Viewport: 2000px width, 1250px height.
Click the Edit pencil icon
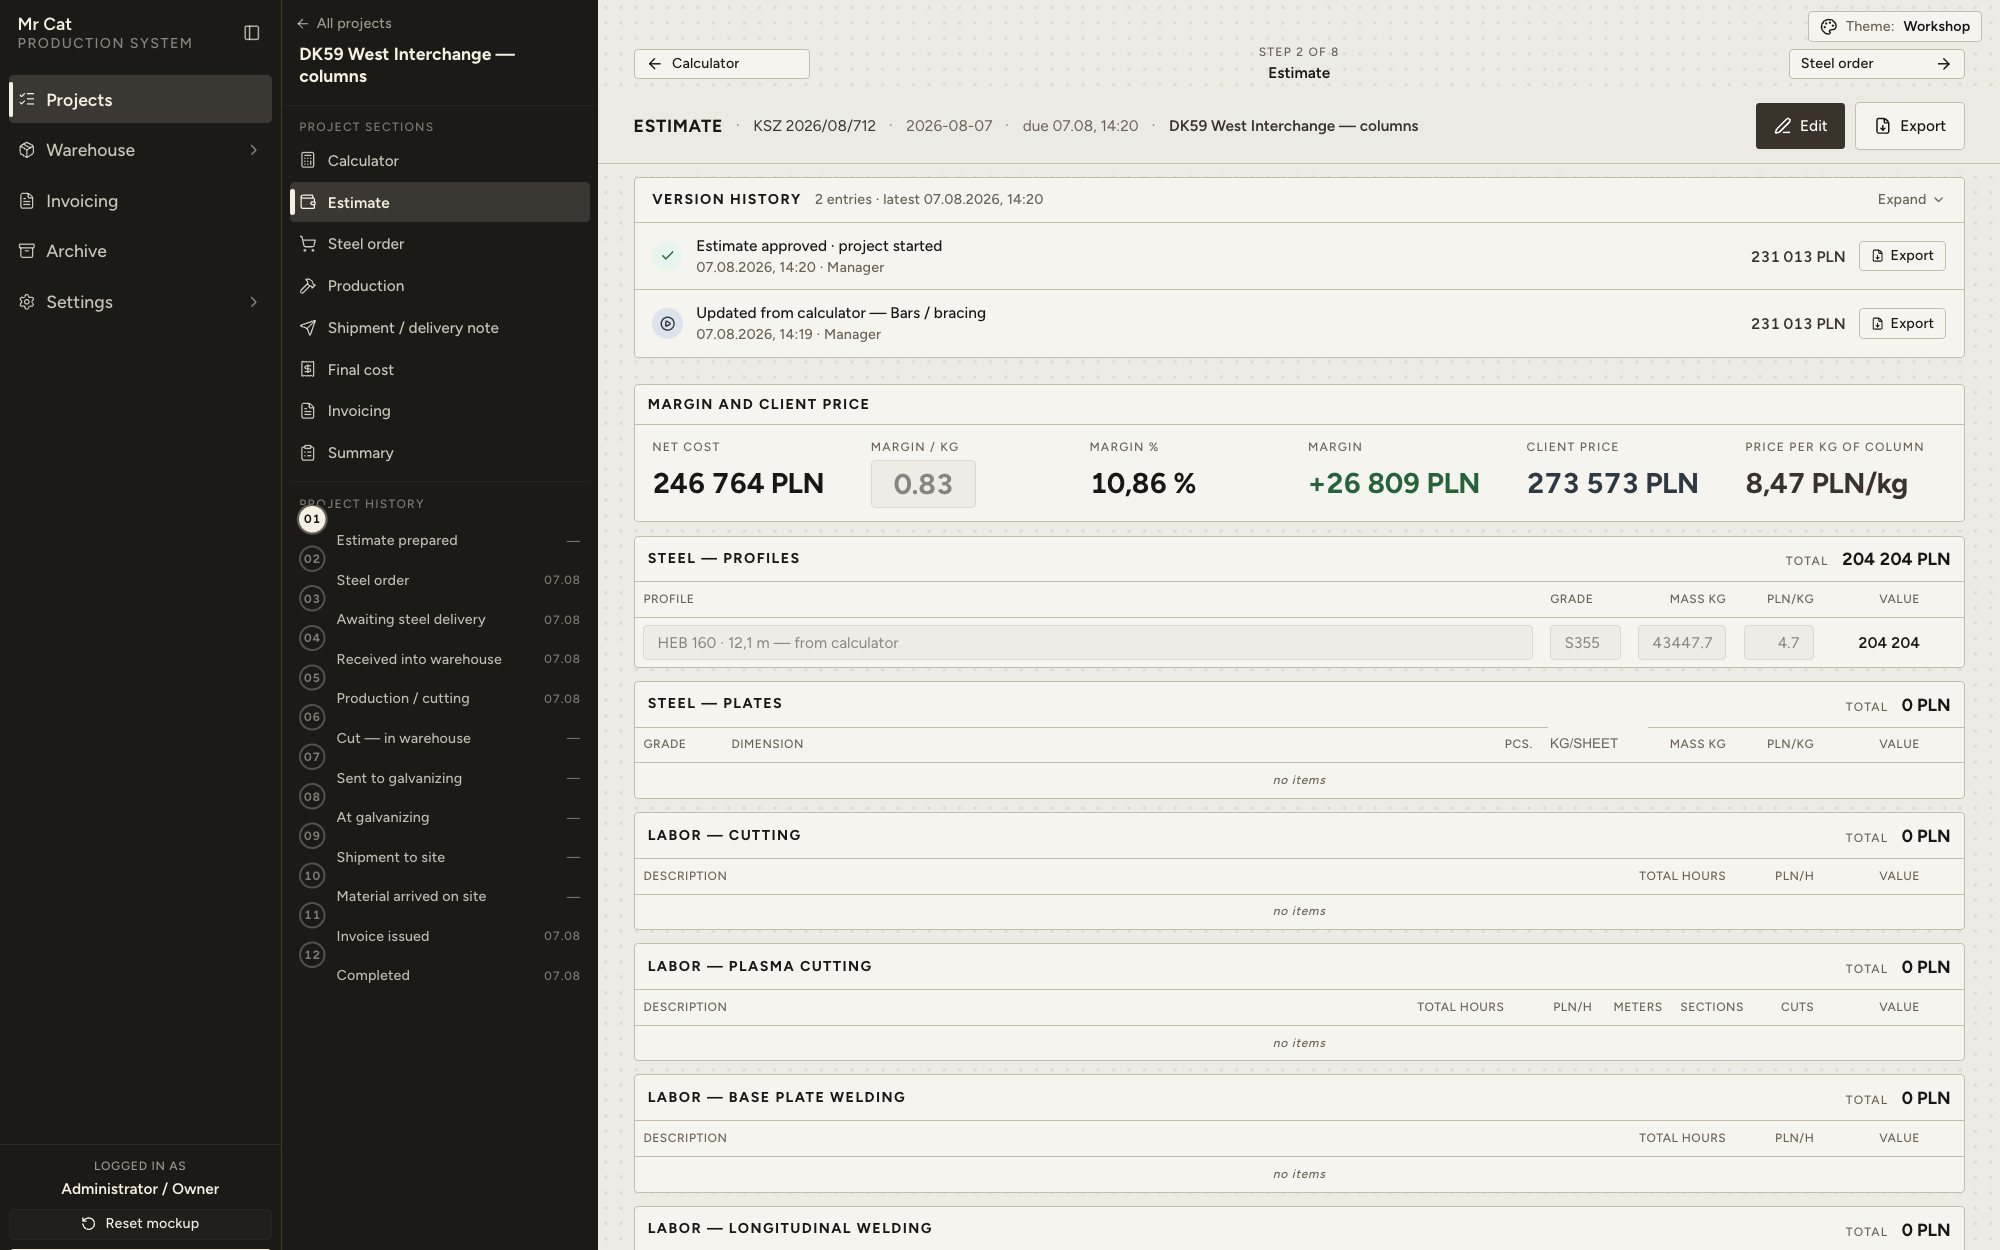coord(1783,126)
